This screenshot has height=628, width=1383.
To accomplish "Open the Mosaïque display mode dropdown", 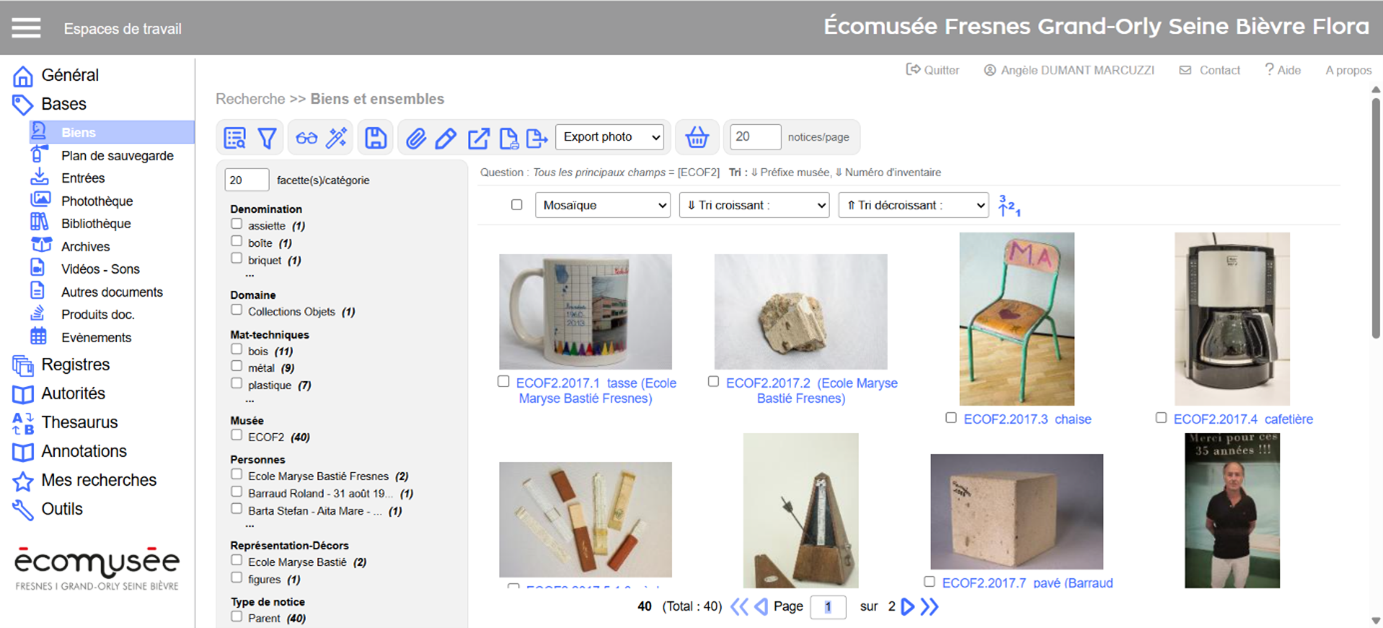I will click(603, 205).
